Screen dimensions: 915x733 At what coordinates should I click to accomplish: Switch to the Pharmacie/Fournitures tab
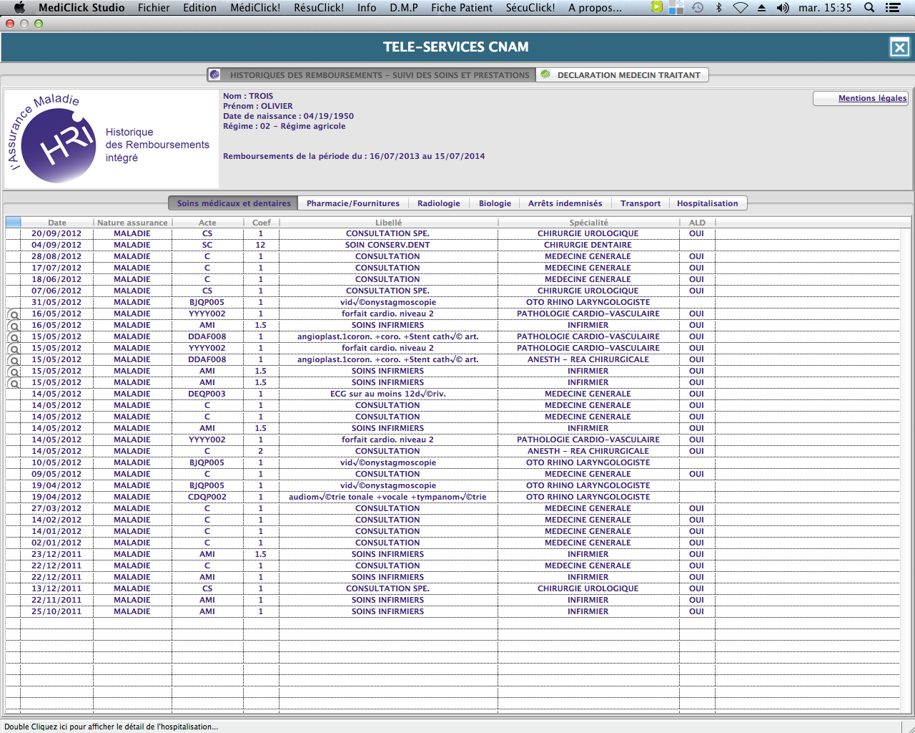pos(352,203)
